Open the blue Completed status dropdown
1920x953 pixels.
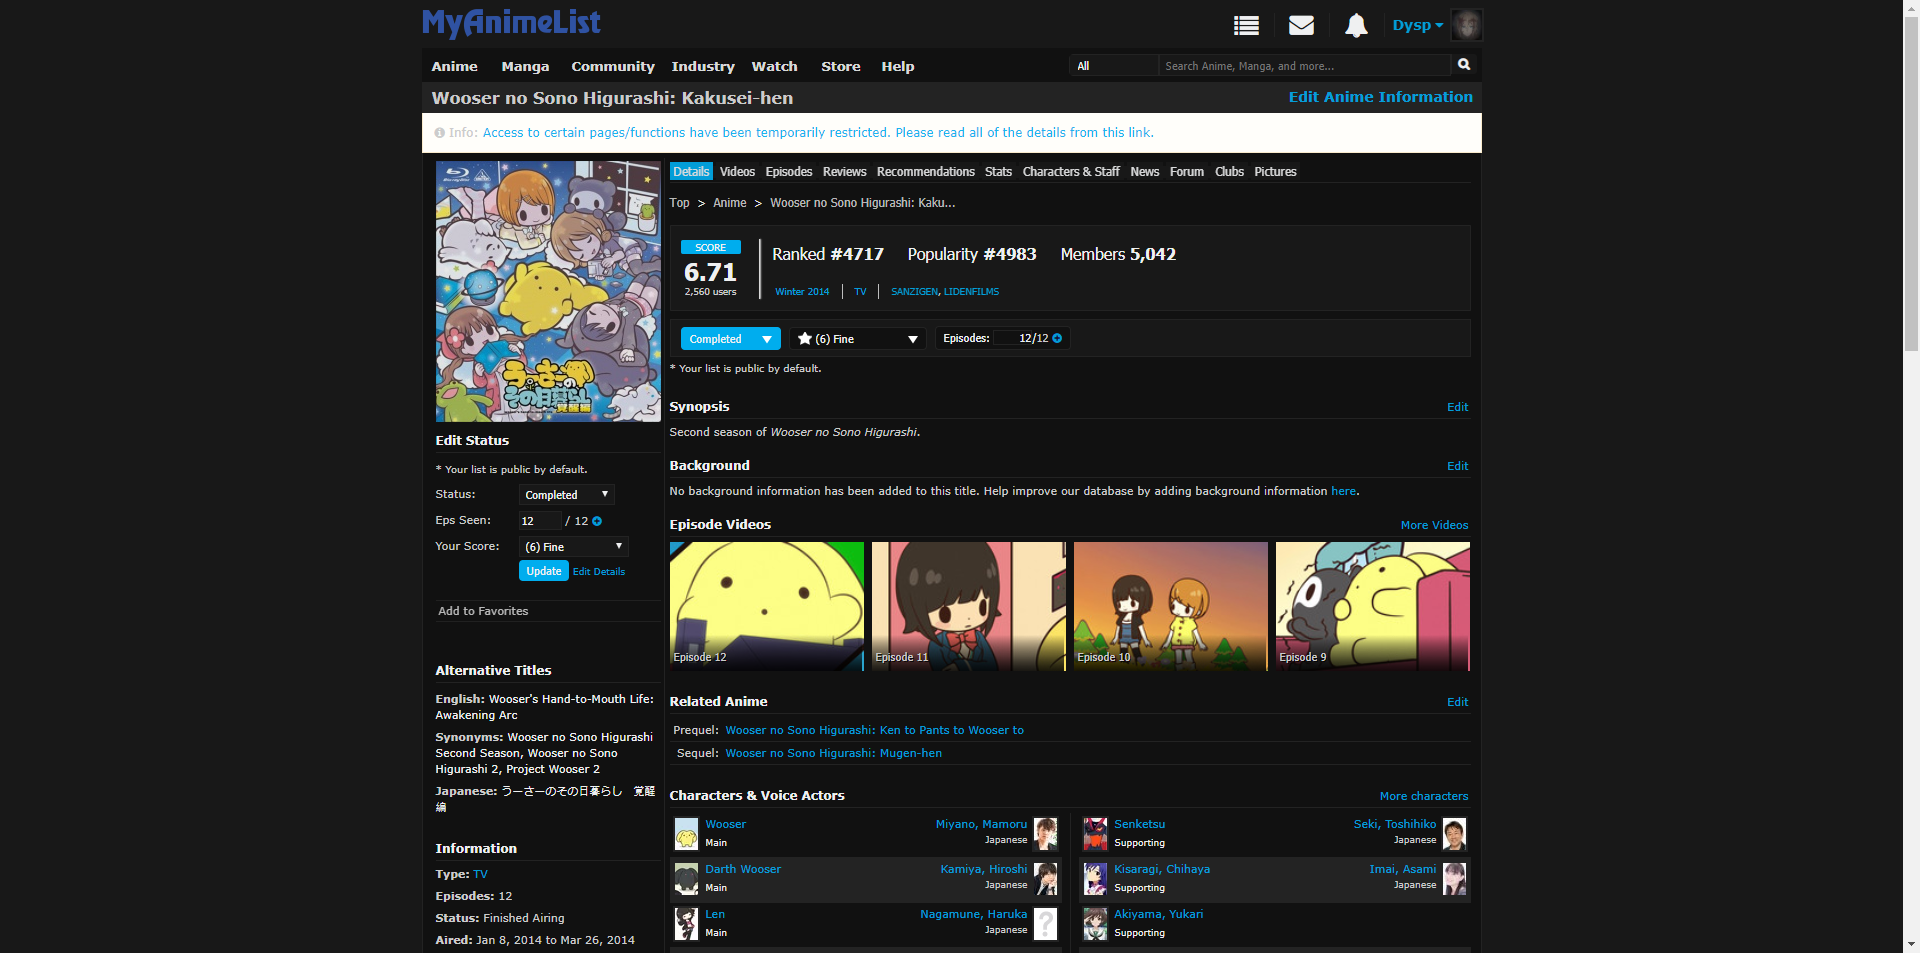point(730,339)
